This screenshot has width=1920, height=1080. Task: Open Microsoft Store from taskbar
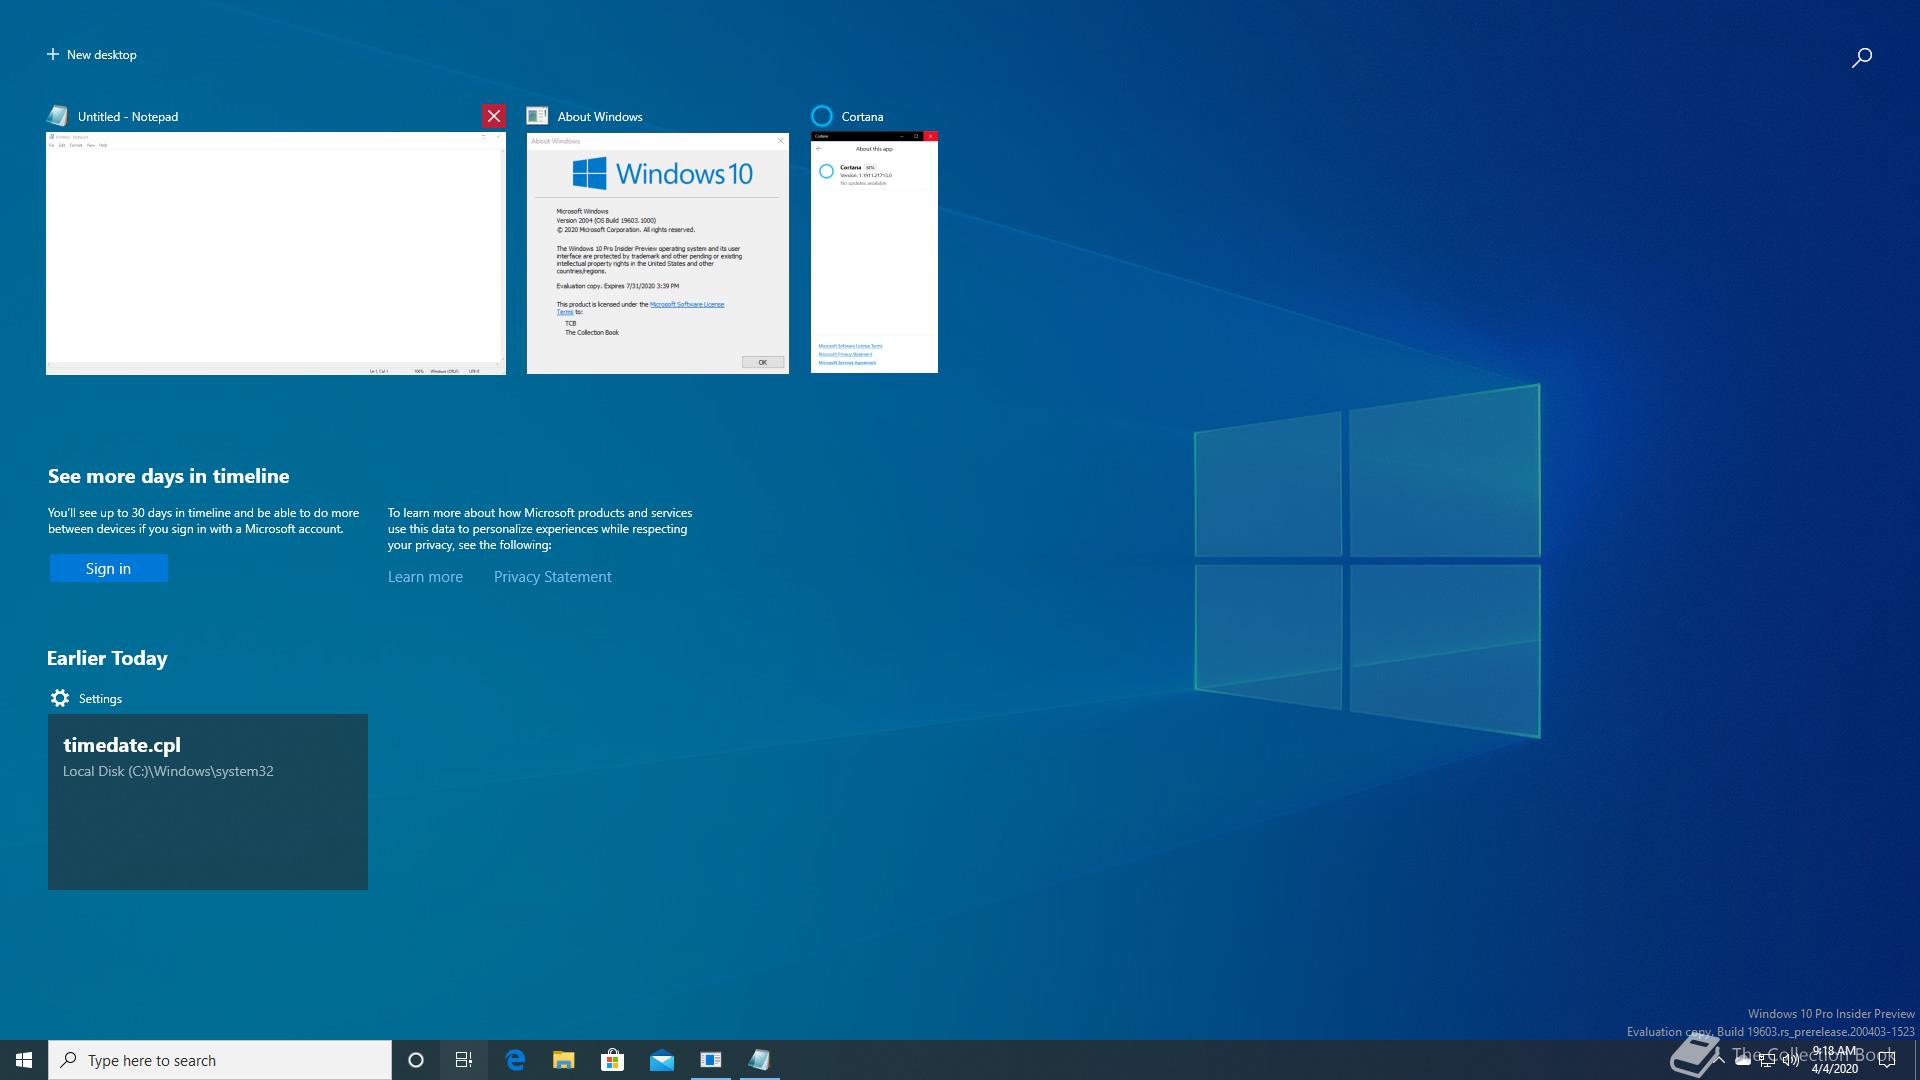click(612, 1060)
